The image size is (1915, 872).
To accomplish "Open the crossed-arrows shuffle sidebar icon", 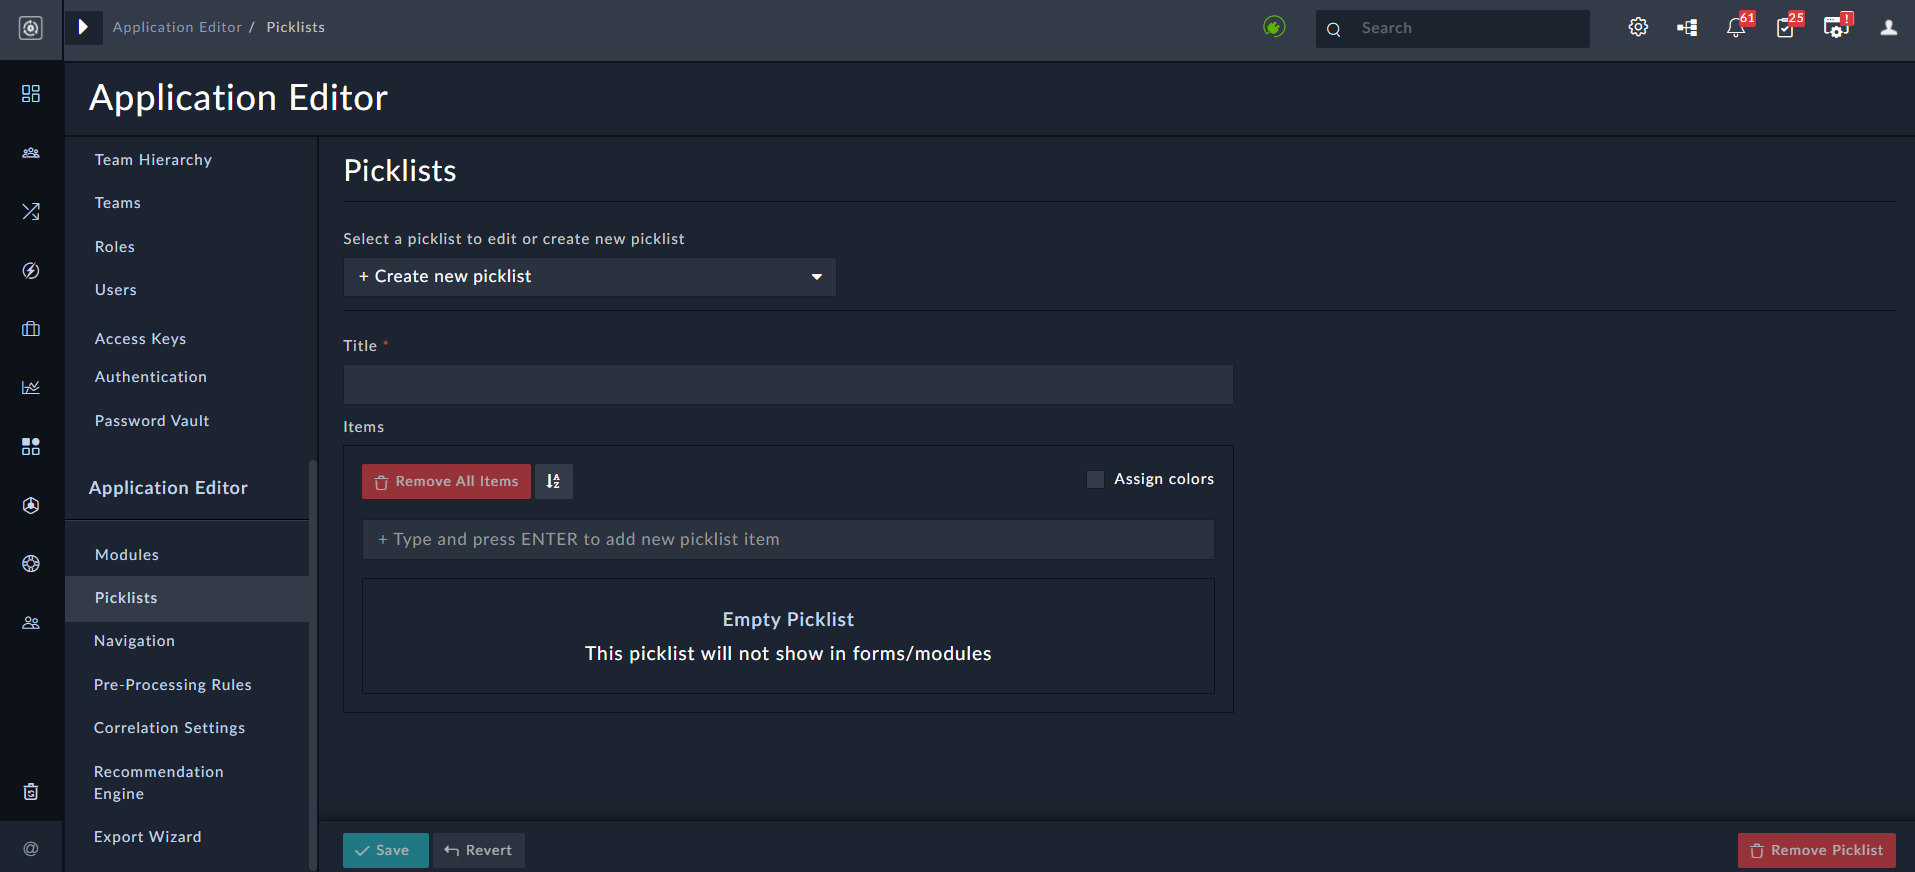I will coord(31,212).
